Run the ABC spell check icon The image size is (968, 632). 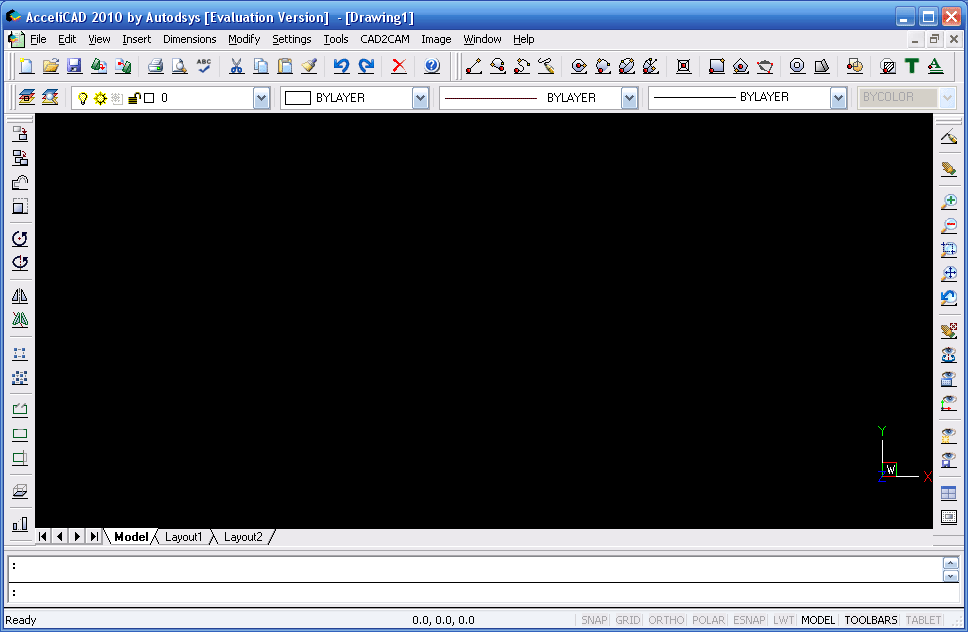(x=204, y=65)
